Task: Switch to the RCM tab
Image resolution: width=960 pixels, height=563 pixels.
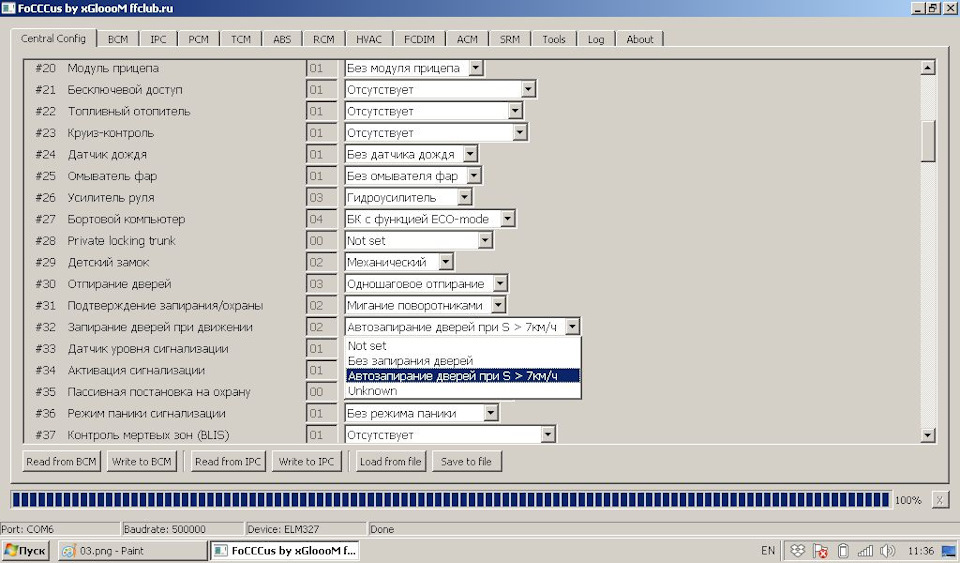Action: click(x=324, y=39)
